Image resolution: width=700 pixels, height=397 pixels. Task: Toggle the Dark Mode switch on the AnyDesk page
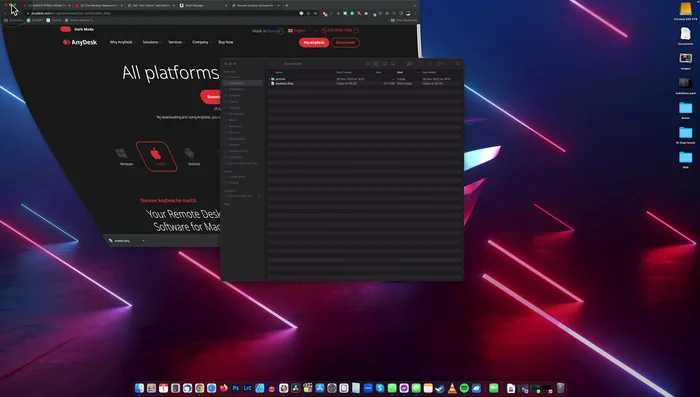coord(66,29)
